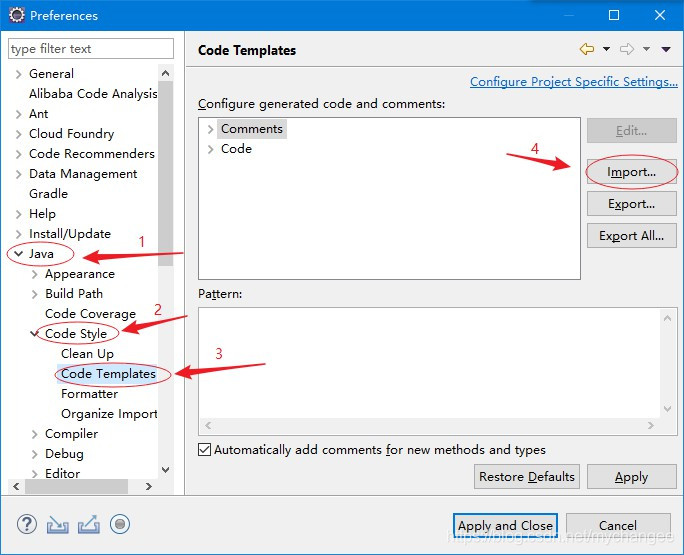Expand the Code template group

pos(210,149)
